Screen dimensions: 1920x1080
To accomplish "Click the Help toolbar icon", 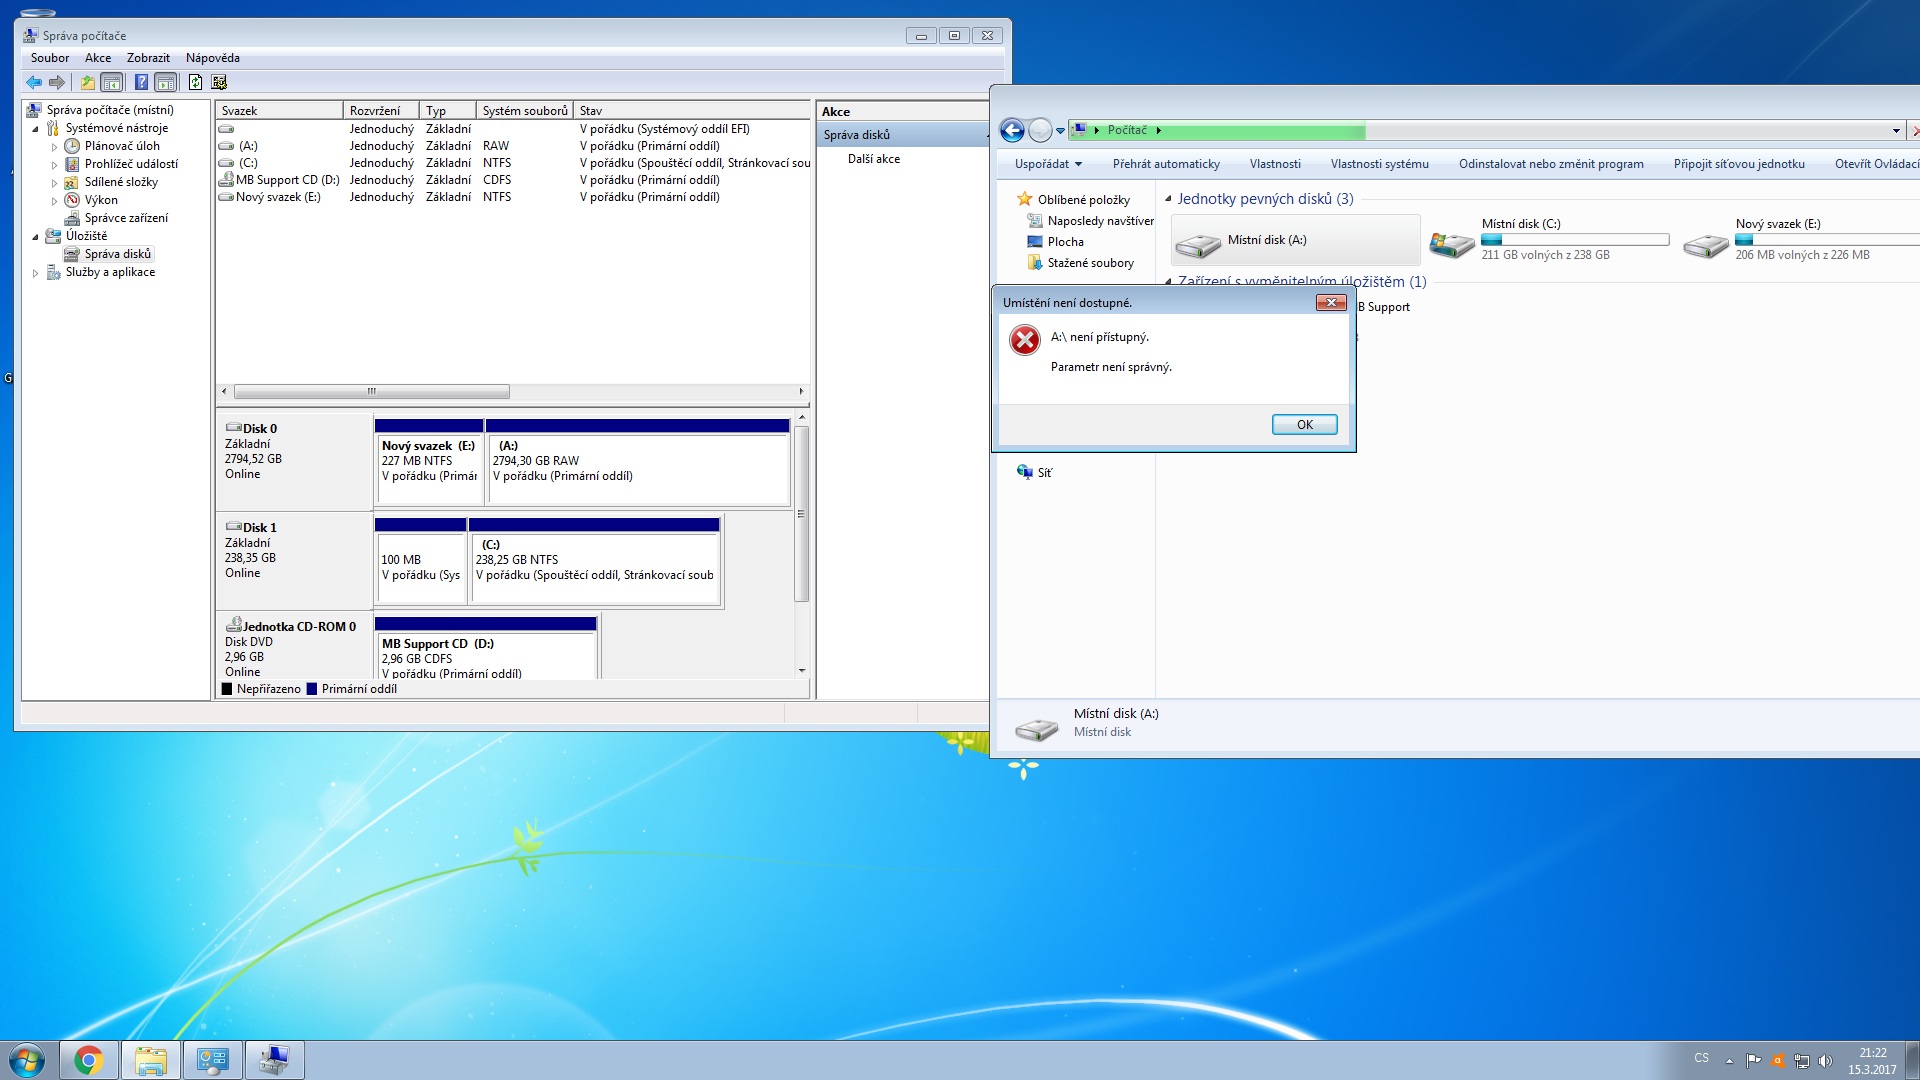I will (x=141, y=82).
